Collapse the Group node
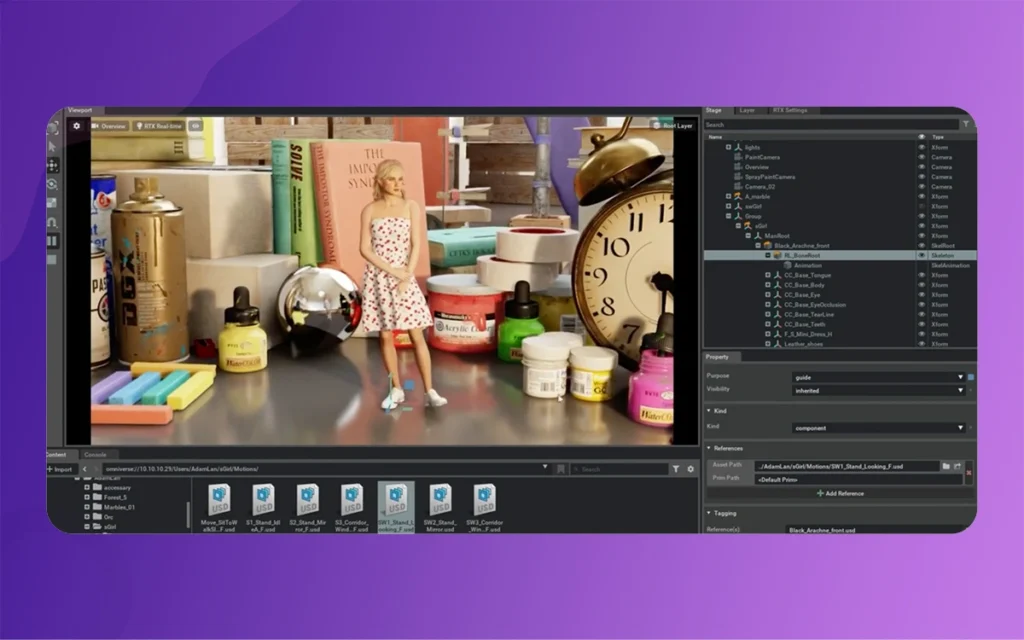The height and width of the screenshot is (640, 1024). pos(729,216)
